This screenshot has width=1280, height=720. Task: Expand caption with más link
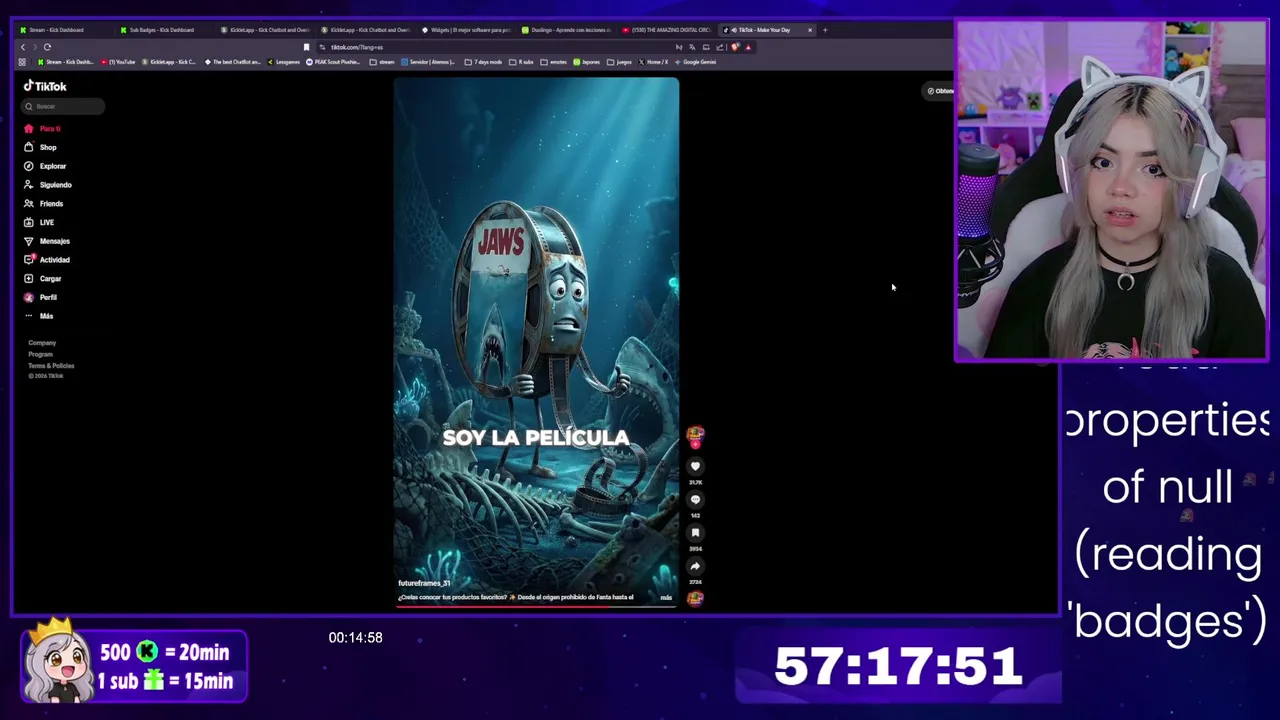[x=666, y=597]
